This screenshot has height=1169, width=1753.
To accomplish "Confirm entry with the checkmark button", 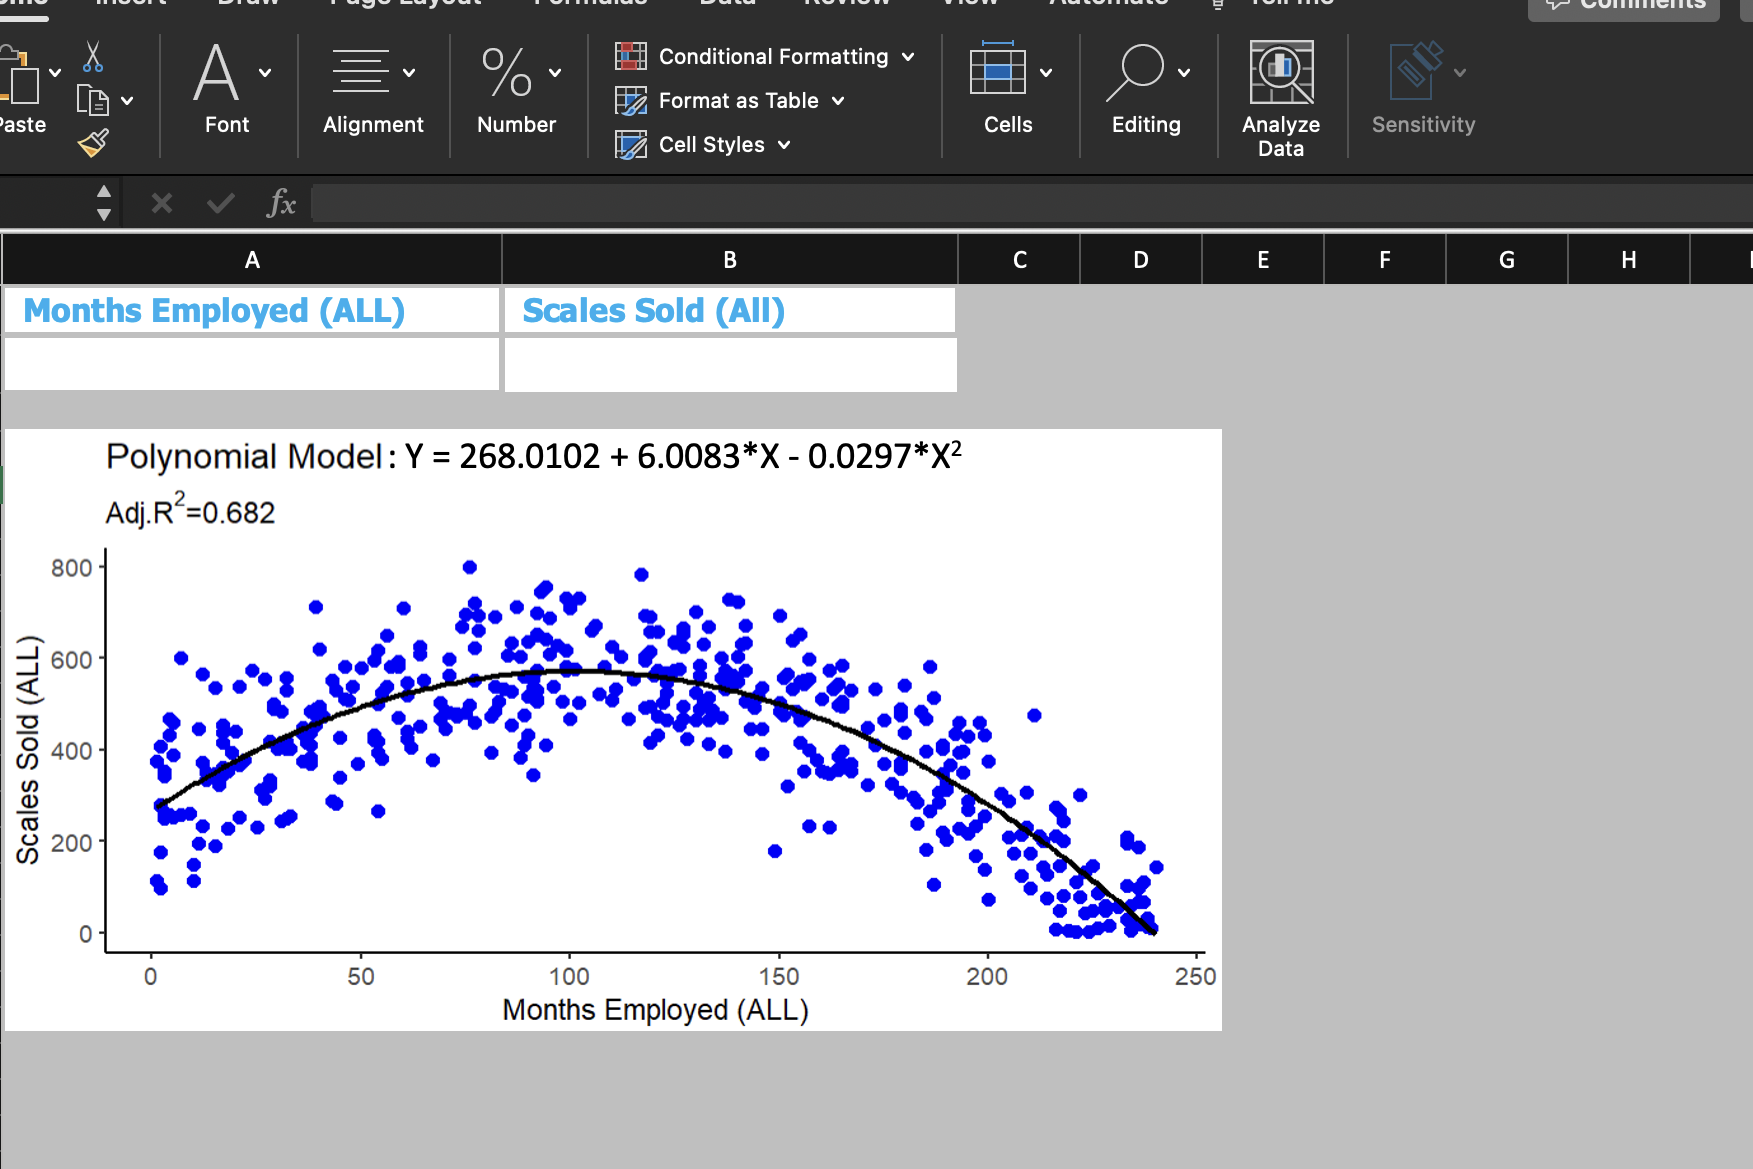I will 220,204.
